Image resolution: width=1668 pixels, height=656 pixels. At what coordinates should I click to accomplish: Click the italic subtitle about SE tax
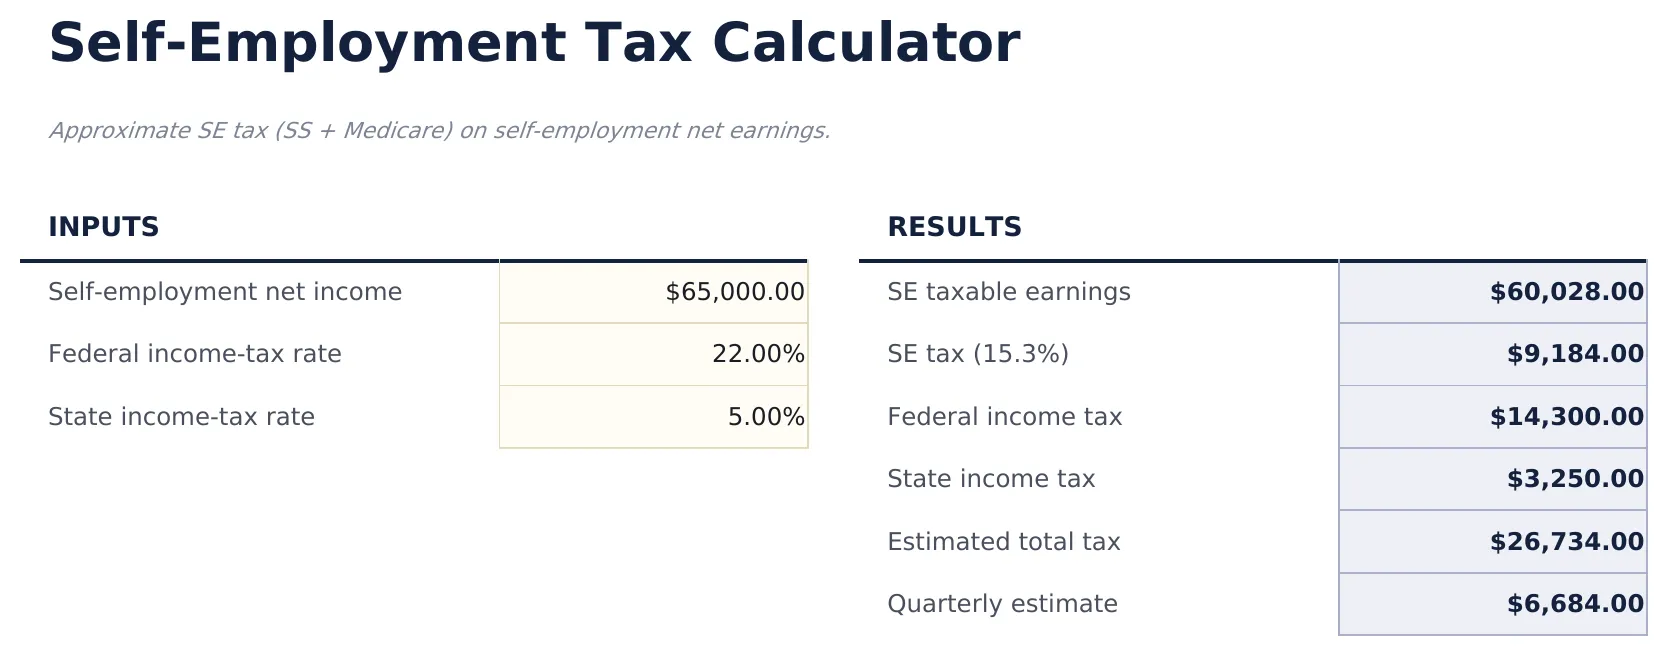coord(440,130)
